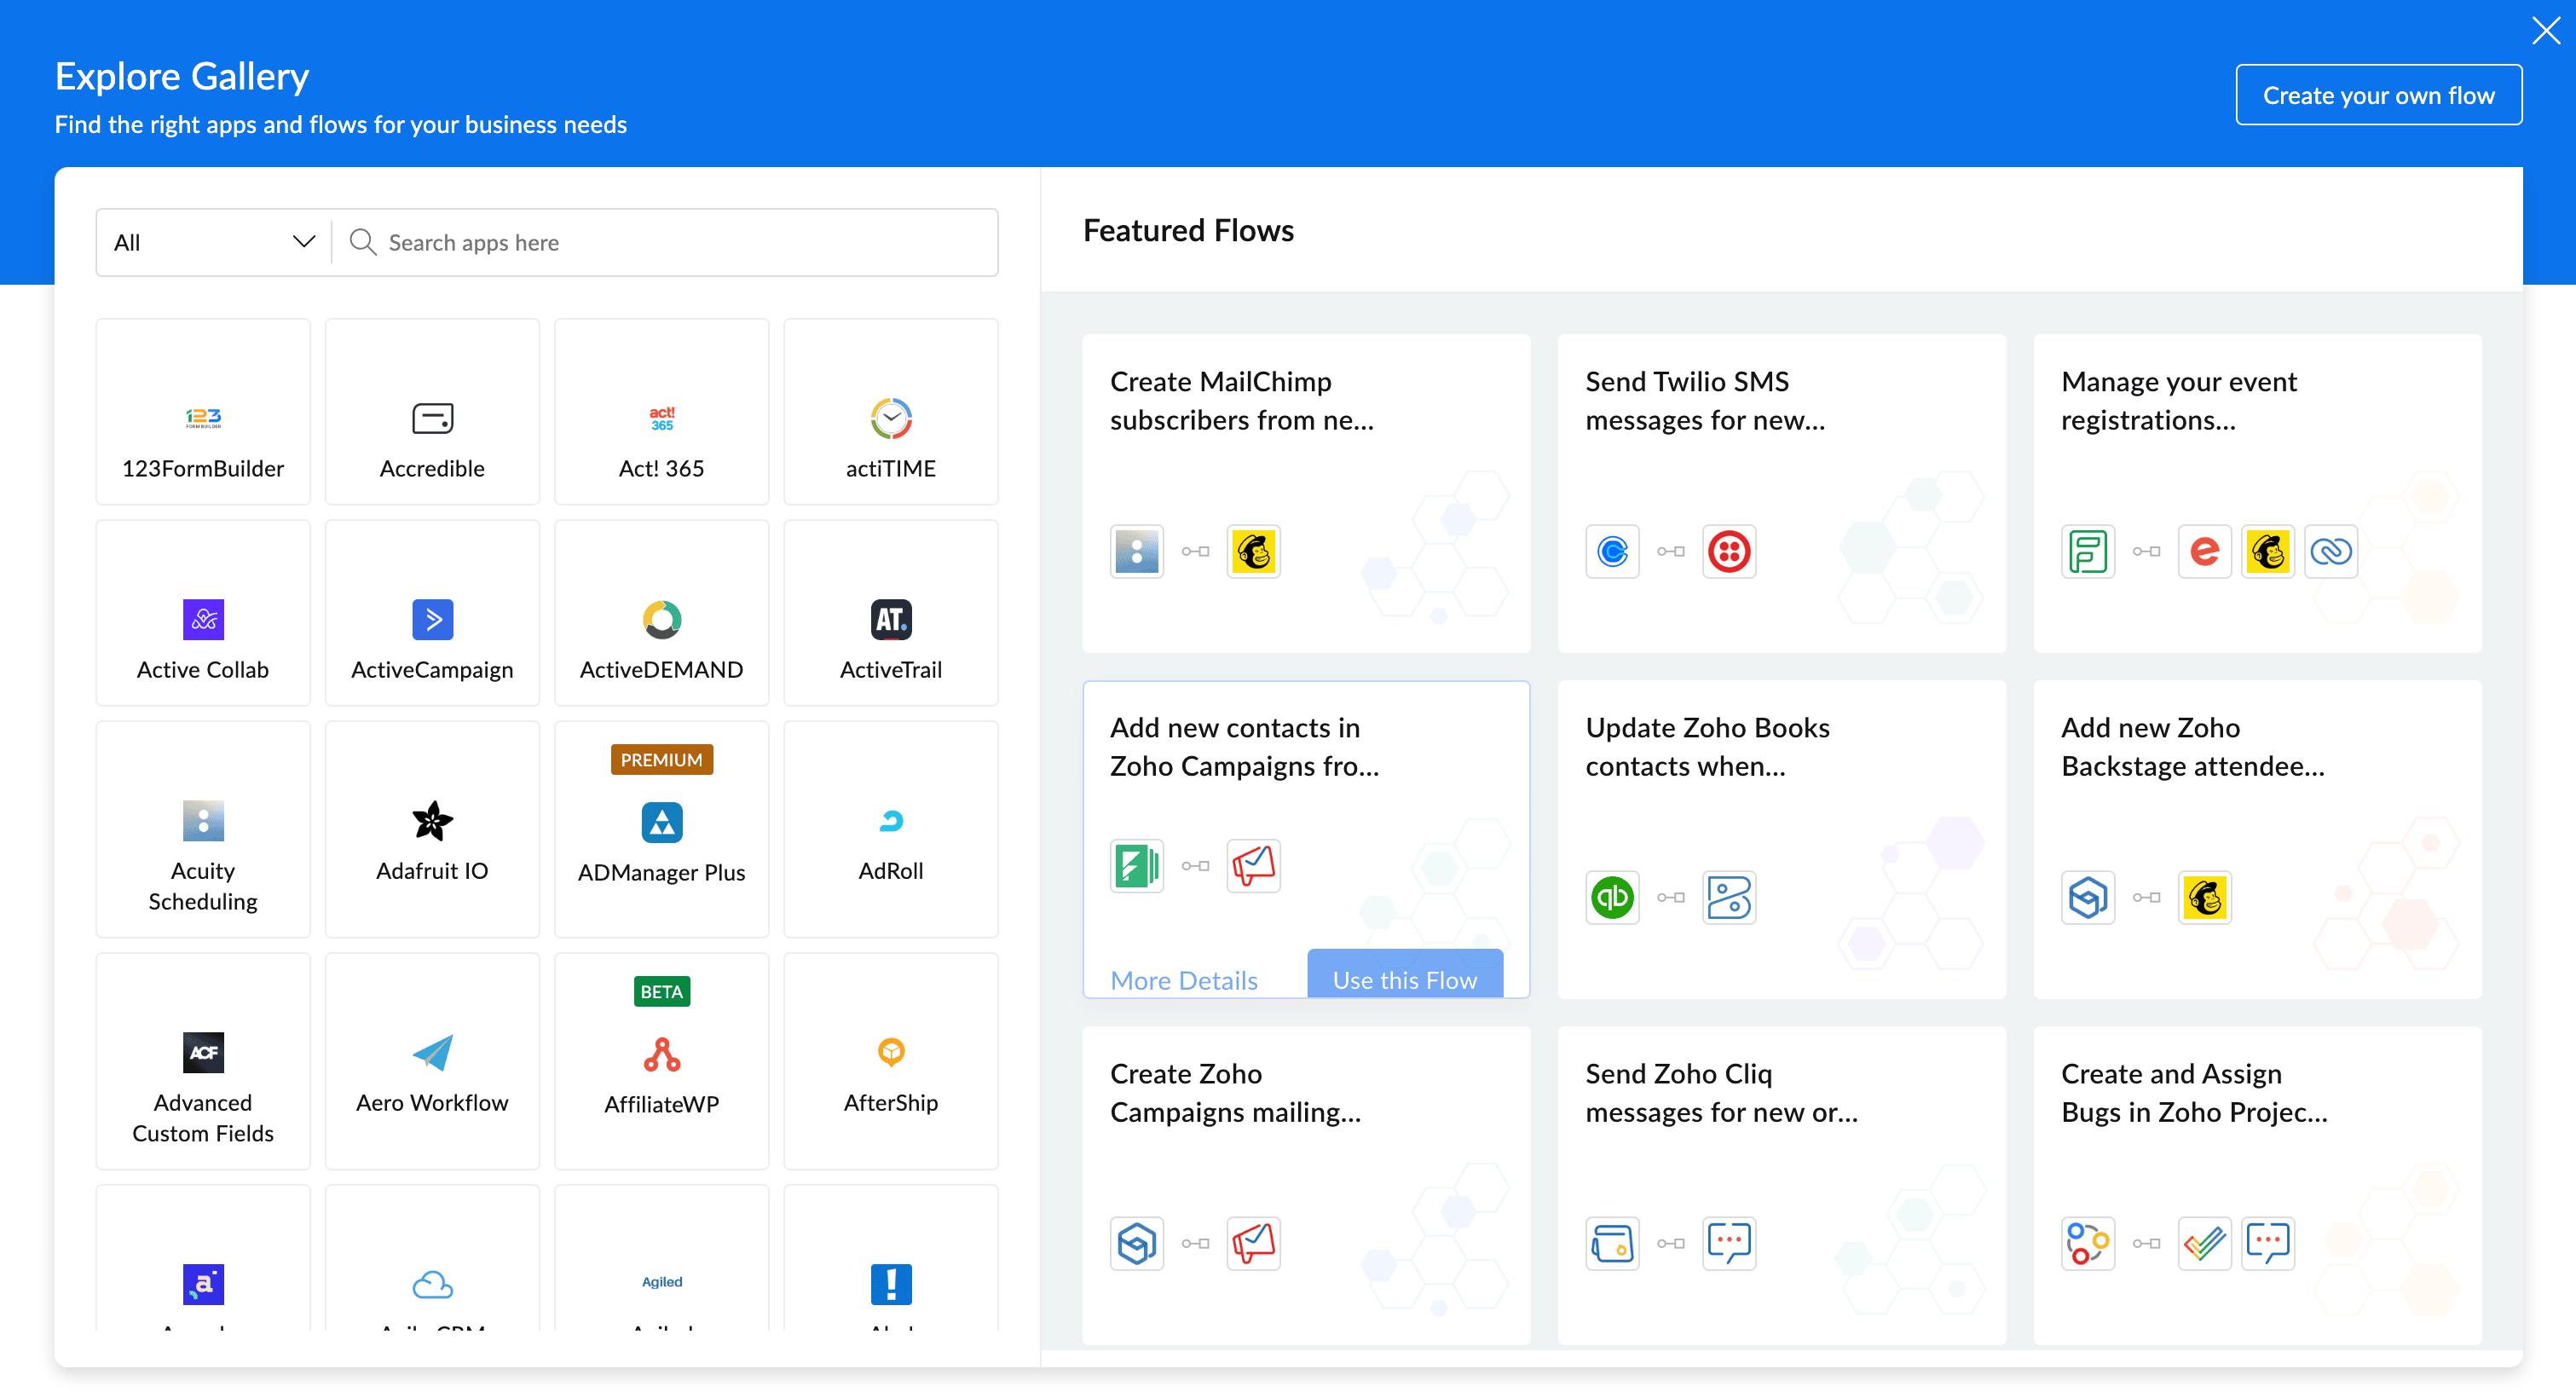Click the actiTIME clock icon
Viewport: 2576px width, 1398px height.
coord(890,418)
